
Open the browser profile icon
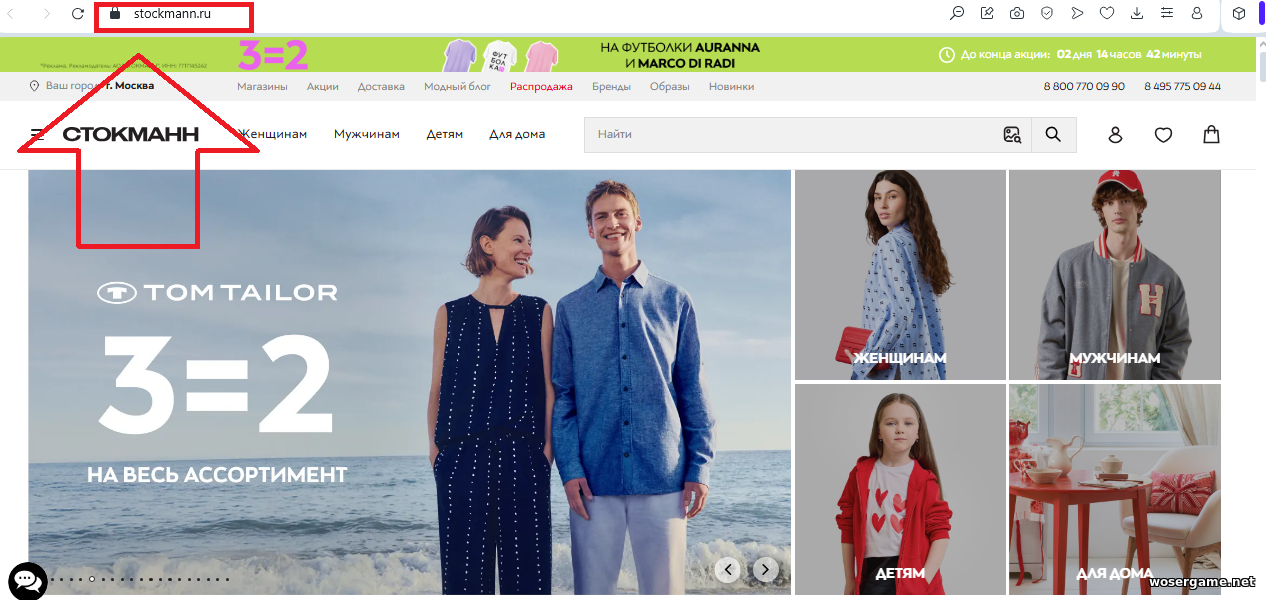click(x=1197, y=14)
